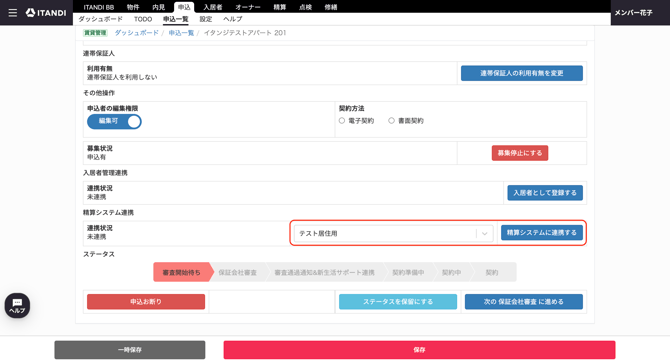Click 入居者として登録する button
670x362 pixels.
(545, 193)
